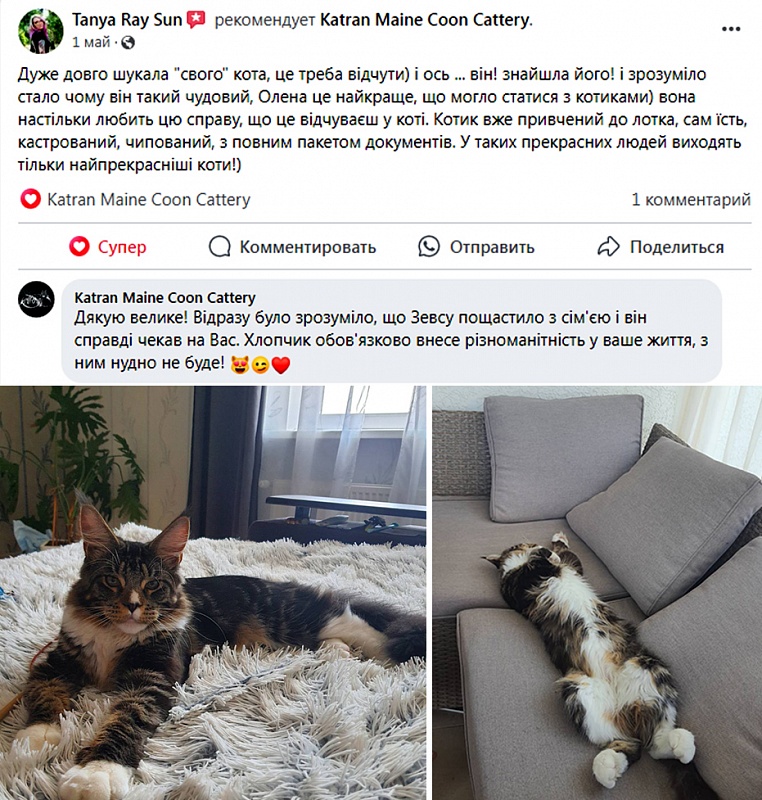View who reacted: Katran Maine Coon Cattery
The height and width of the screenshot is (800, 762).
tap(149, 199)
